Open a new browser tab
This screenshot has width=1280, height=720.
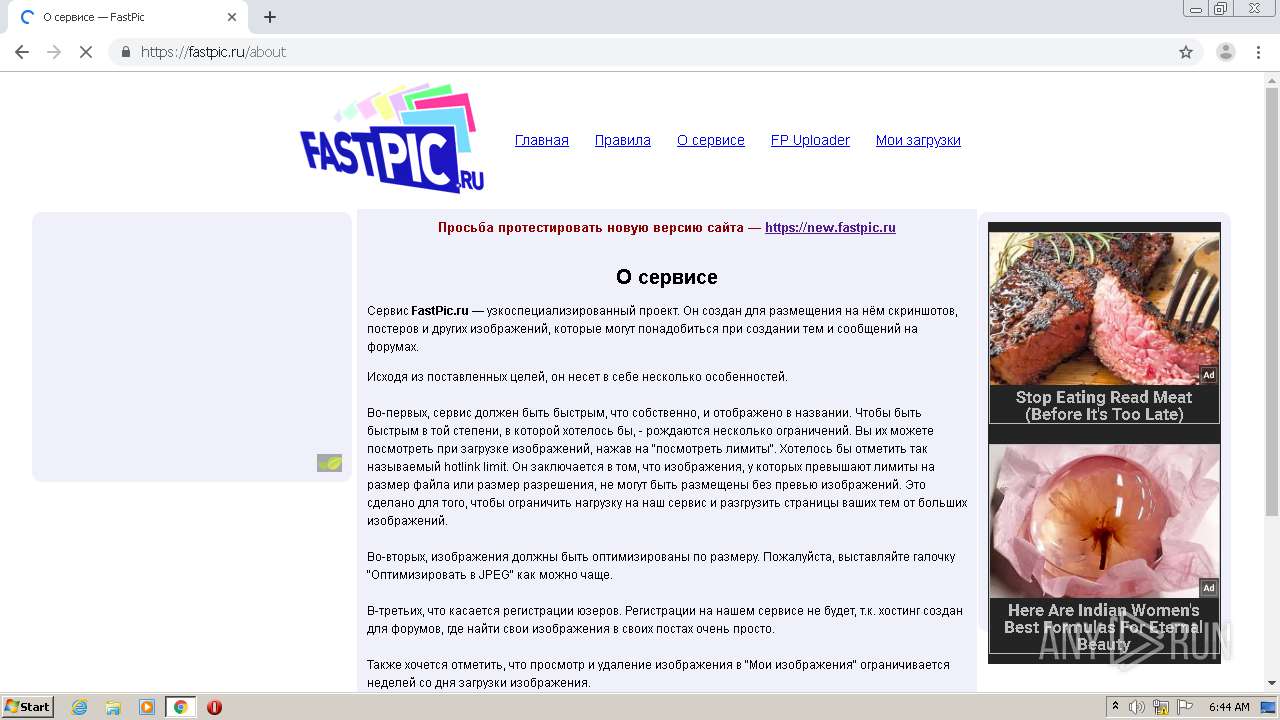(x=270, y=17)
